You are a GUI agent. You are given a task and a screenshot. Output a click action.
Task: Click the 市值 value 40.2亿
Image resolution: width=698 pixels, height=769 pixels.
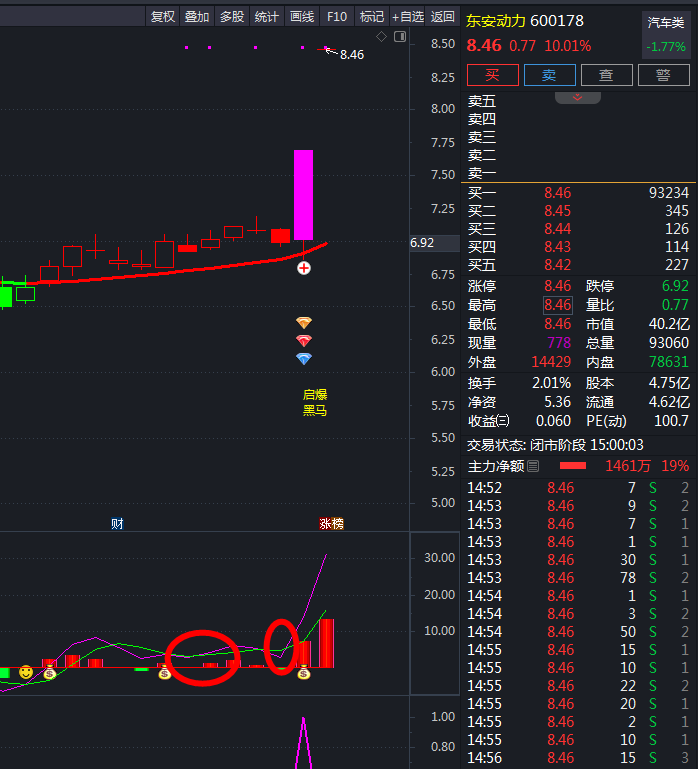point(669,324)
